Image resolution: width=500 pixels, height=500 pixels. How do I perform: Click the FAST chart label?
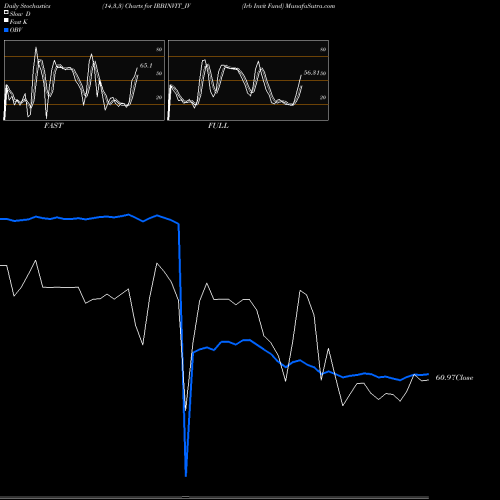(53, 125)
